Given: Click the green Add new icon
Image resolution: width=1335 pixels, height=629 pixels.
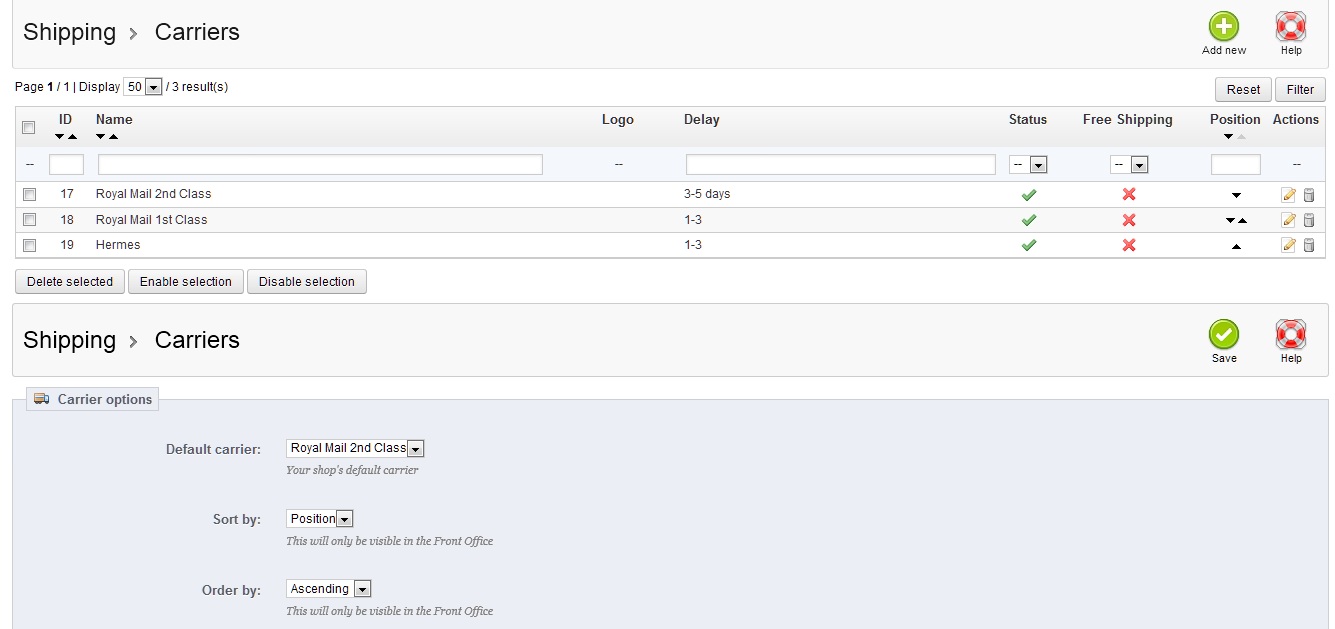Looking at the screenshot, I should pyautogui.click(x=1224, y=27).
